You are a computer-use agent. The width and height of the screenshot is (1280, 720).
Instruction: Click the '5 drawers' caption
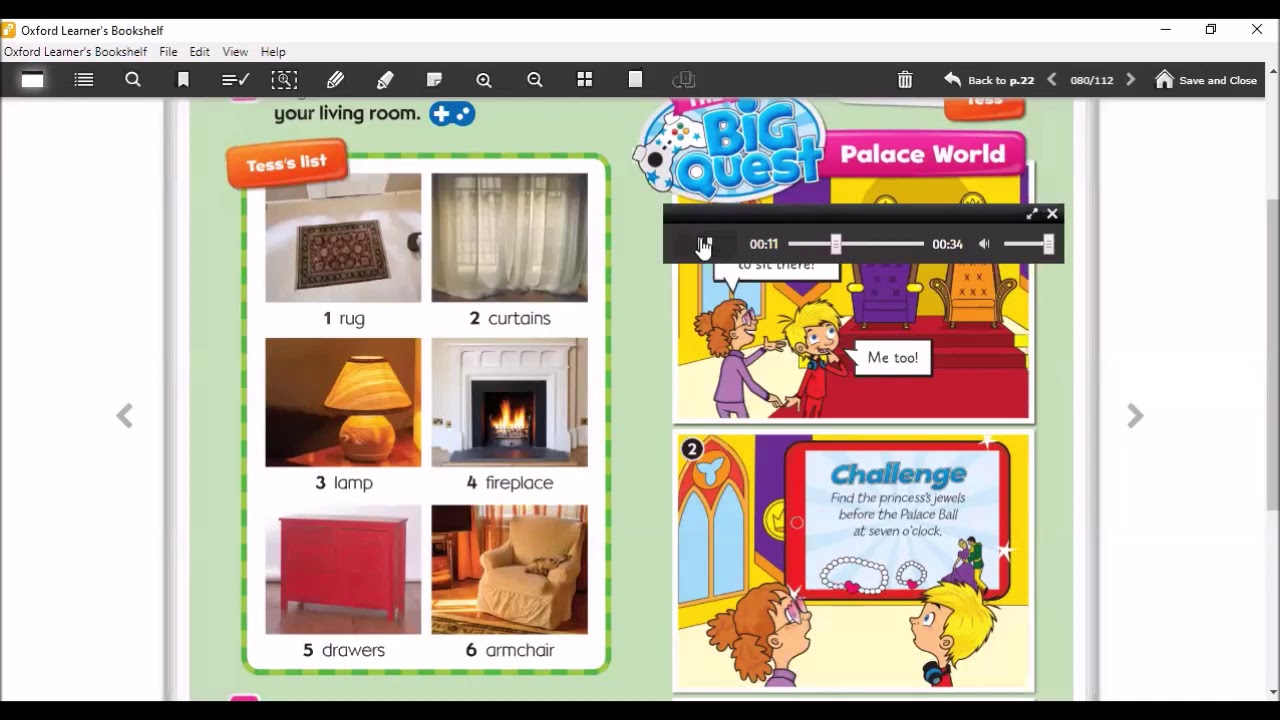coord(343,650)
